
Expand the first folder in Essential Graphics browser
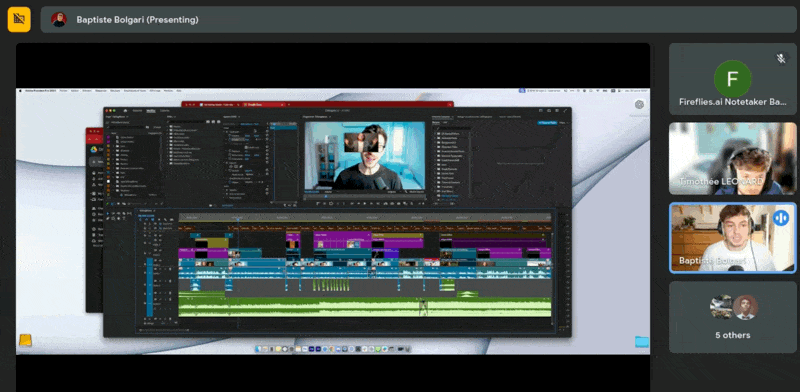[435, 134]
